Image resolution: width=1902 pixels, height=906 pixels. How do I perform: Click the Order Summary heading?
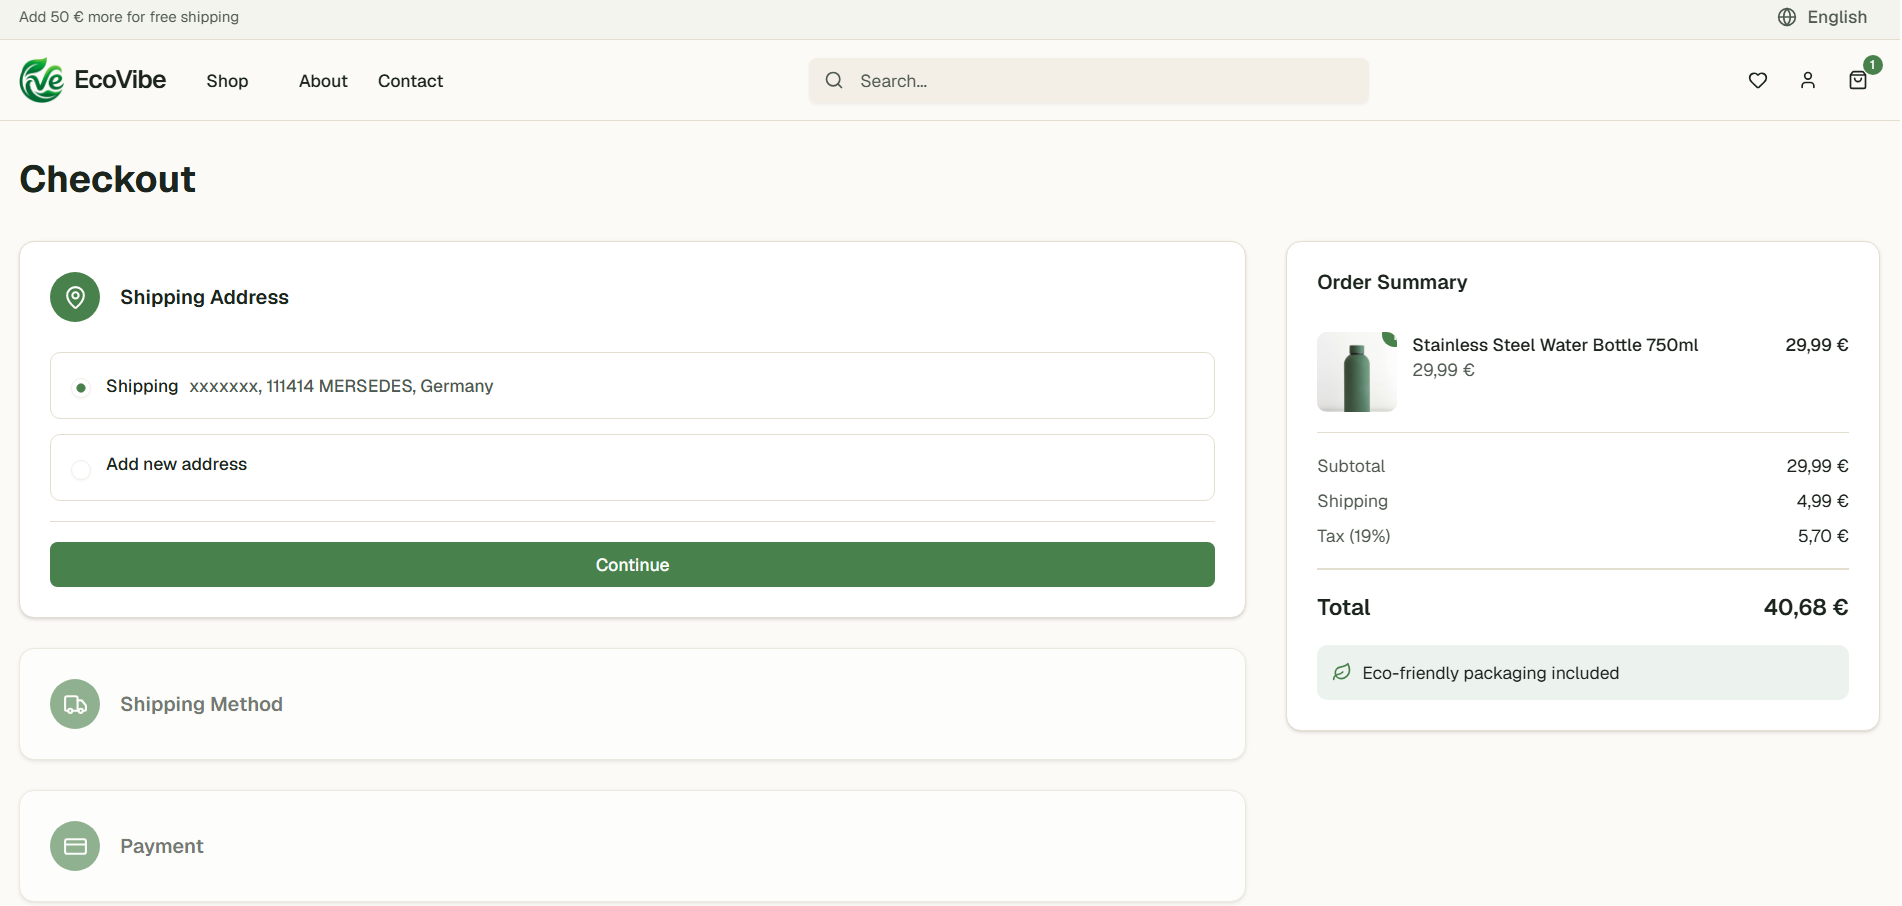click(1392, 282)
